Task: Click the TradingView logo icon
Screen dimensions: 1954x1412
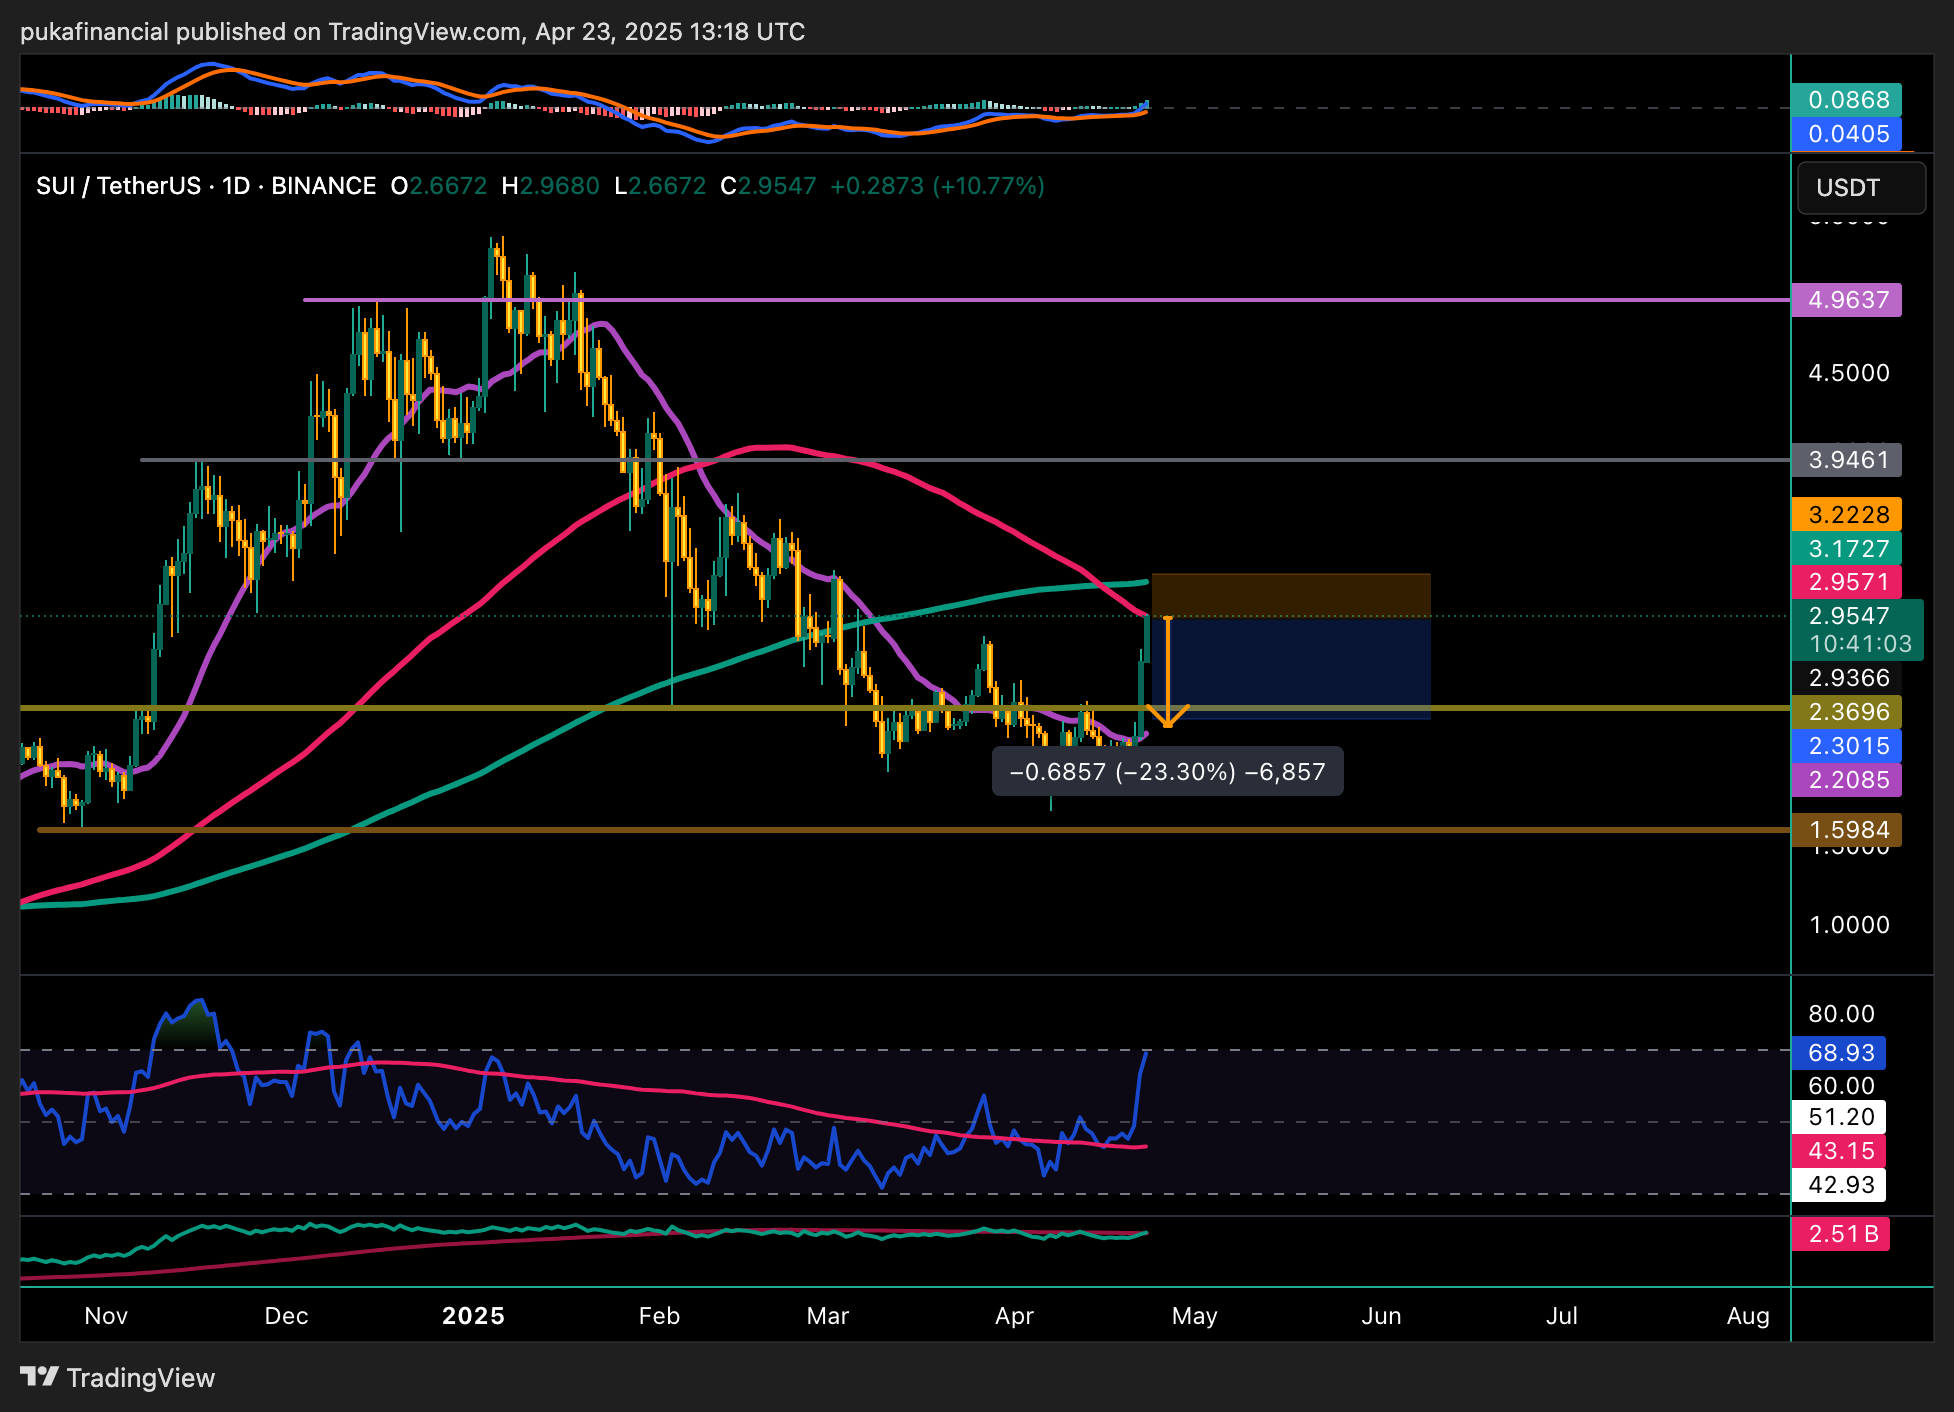Action: point(40,1377)
